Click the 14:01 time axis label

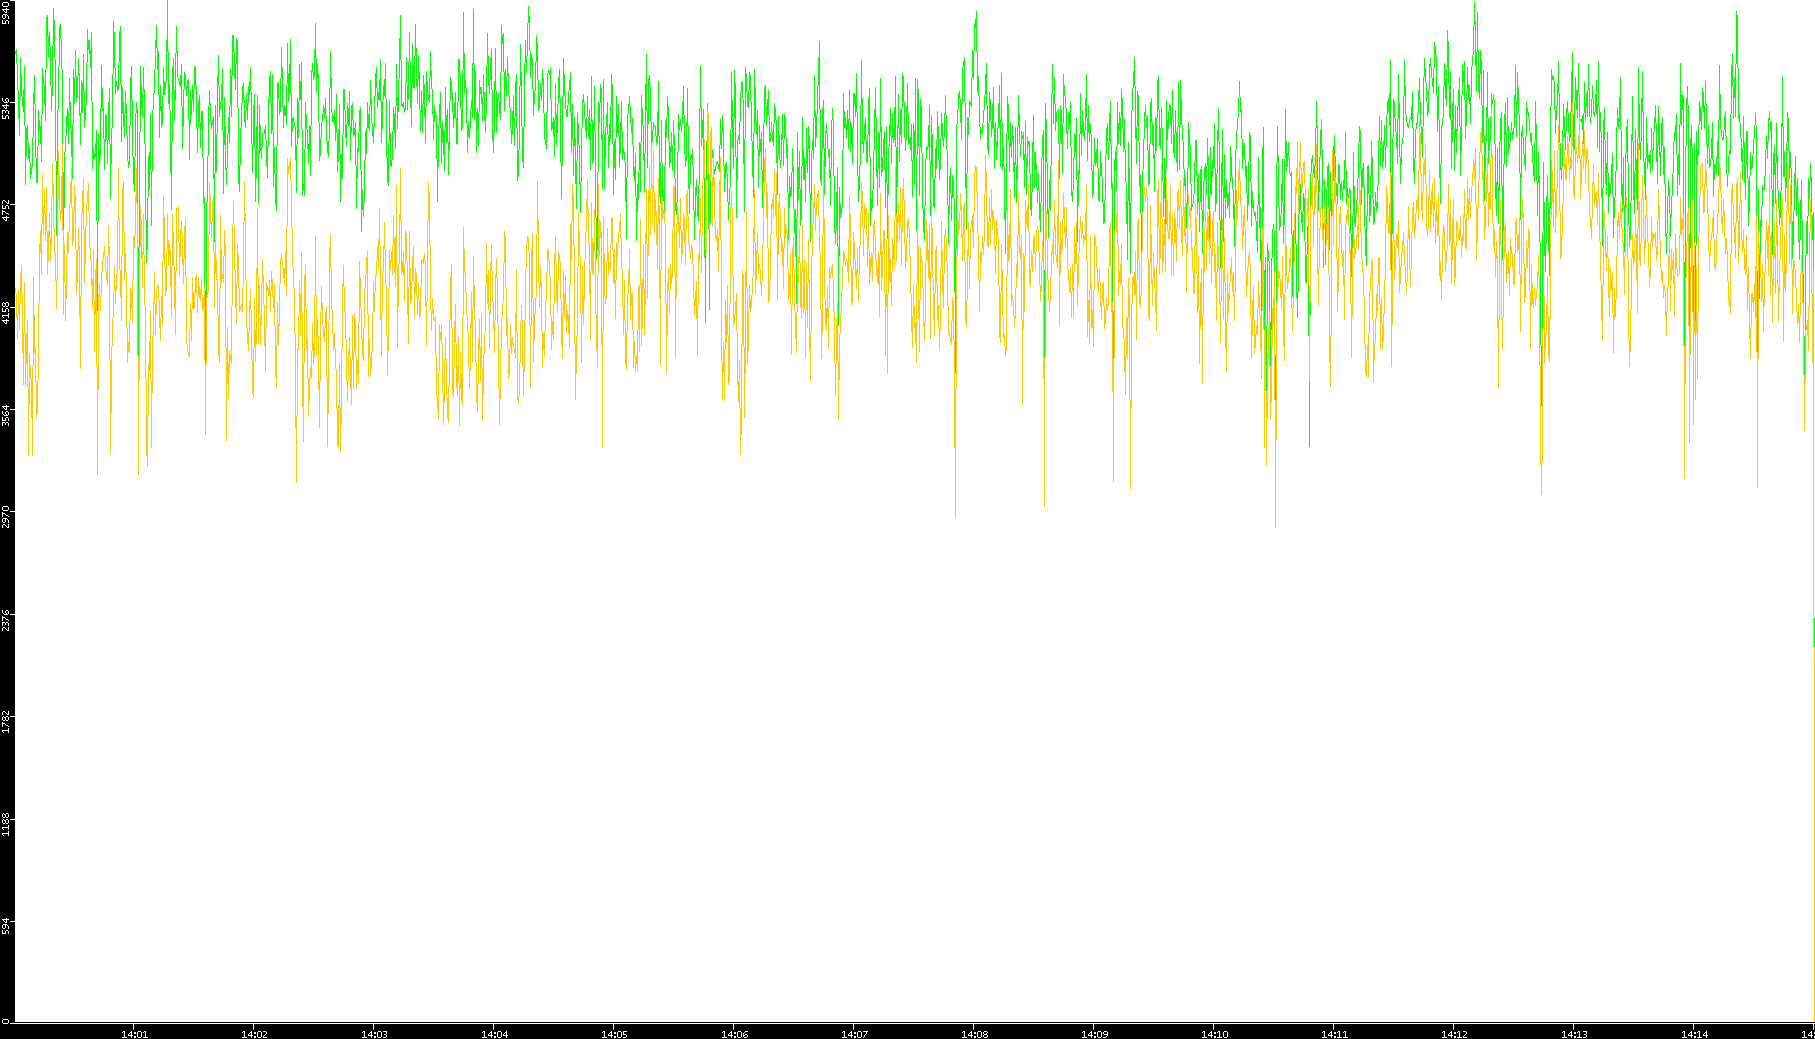(134, 1034)
